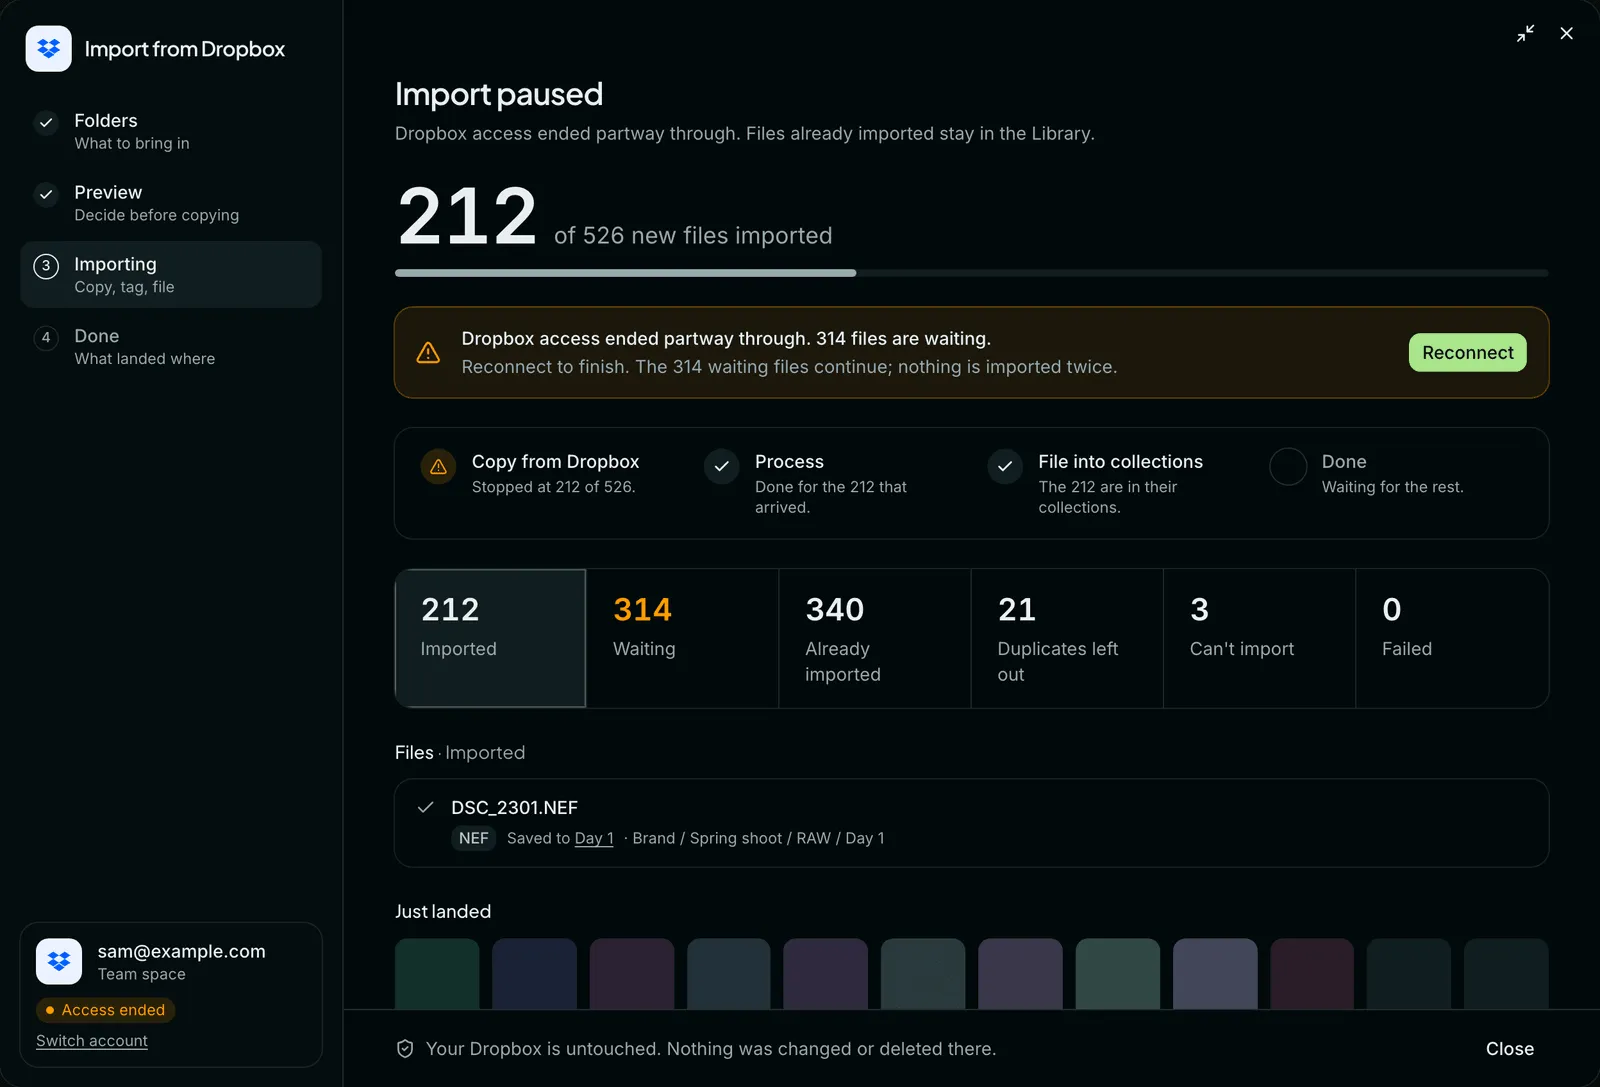This screenshot has width=1600, height=1087.
Task: Select the 21 Duplicates left out tab
Action: click(x=1067, y=638)
